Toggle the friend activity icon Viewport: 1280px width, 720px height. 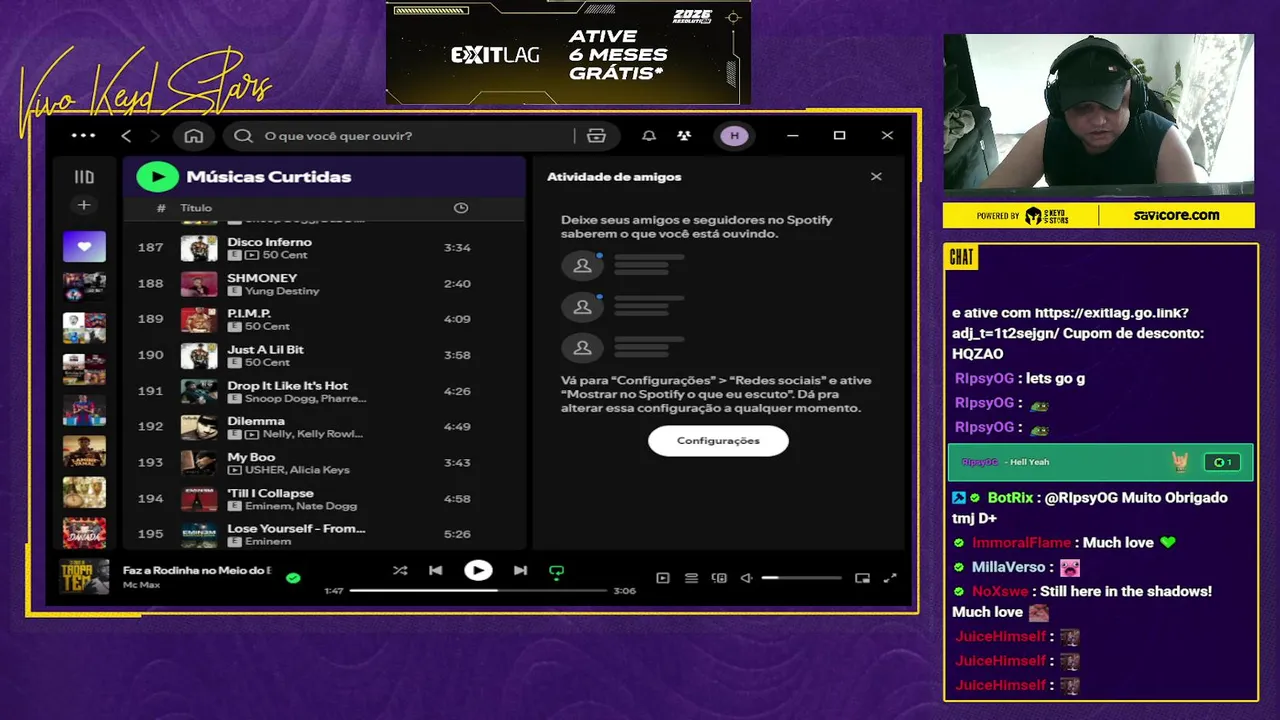click(684, 136)
